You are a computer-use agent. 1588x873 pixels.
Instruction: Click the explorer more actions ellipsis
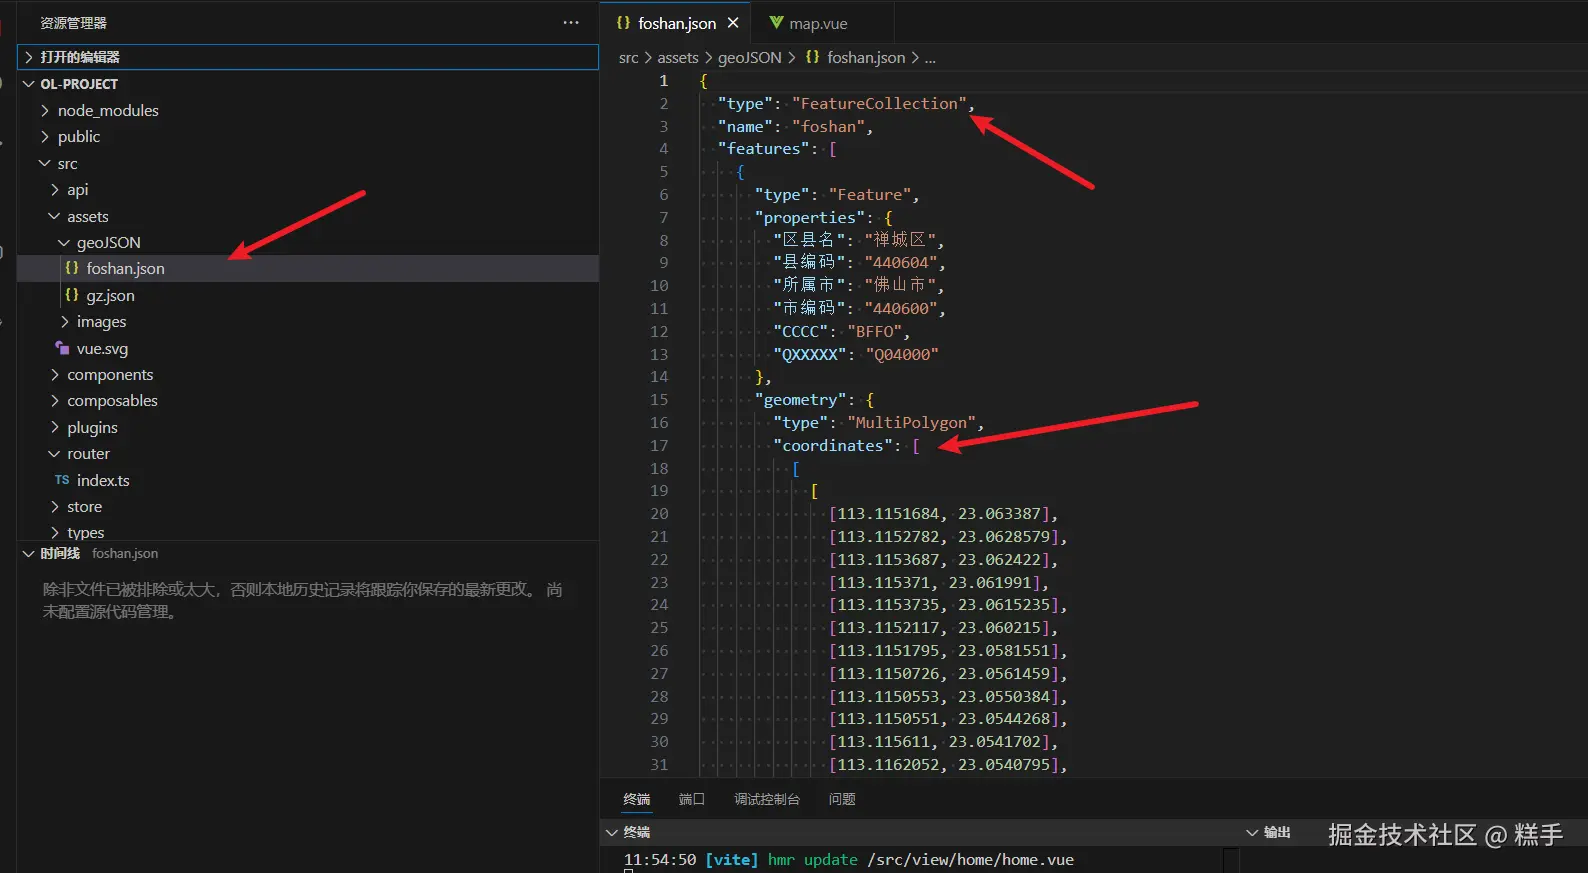(571, 22)
